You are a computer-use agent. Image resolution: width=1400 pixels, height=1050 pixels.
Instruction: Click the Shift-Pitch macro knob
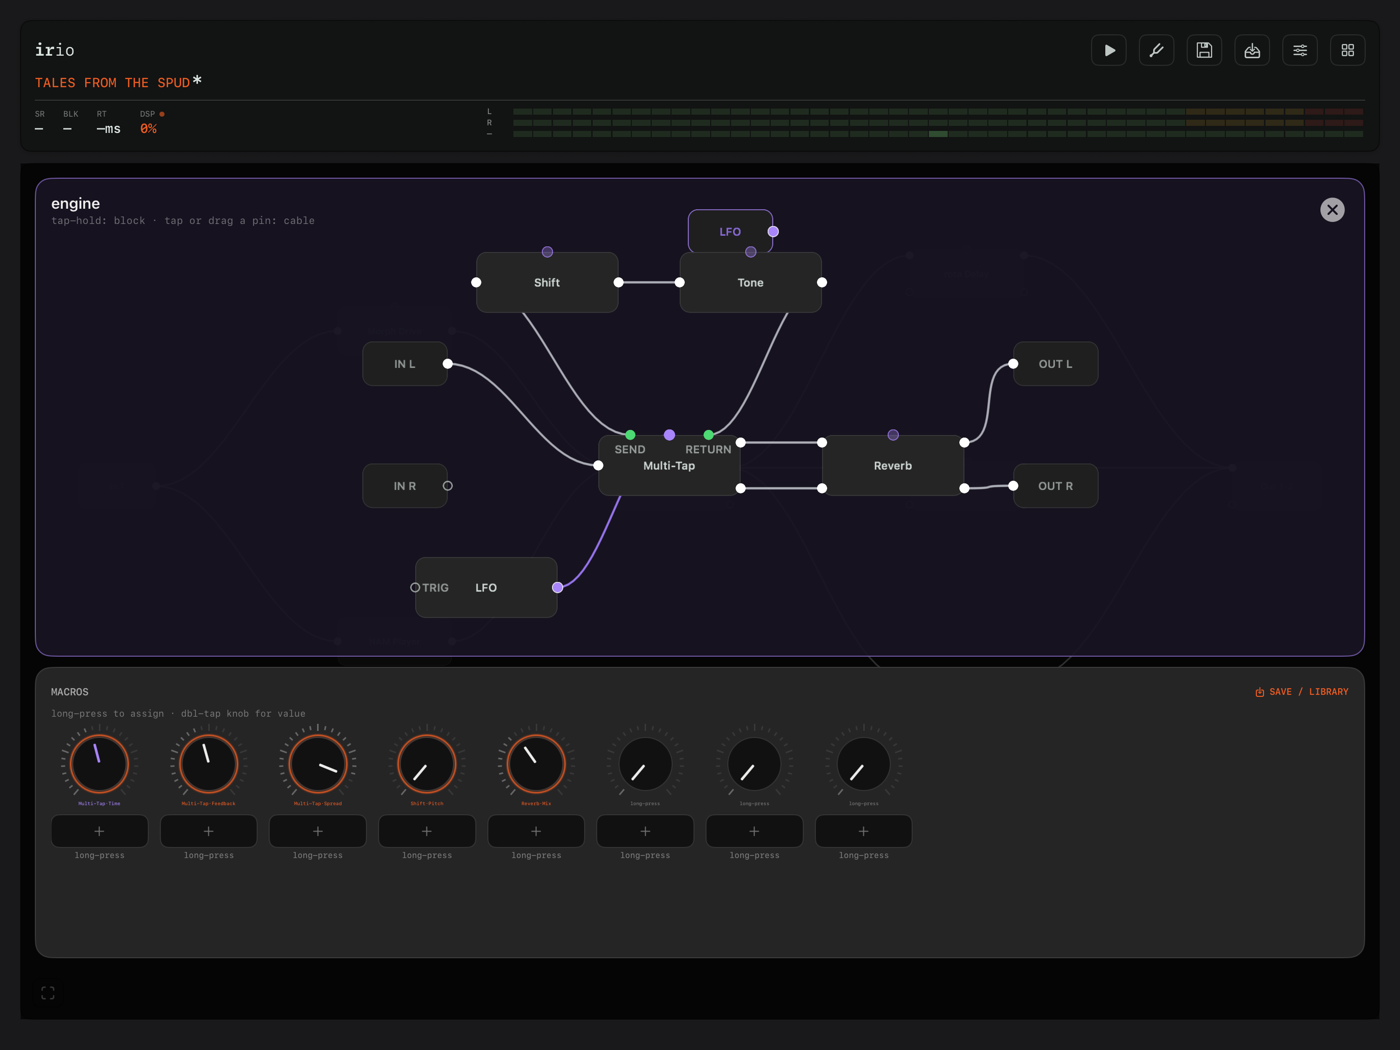(x=427, y=764)
